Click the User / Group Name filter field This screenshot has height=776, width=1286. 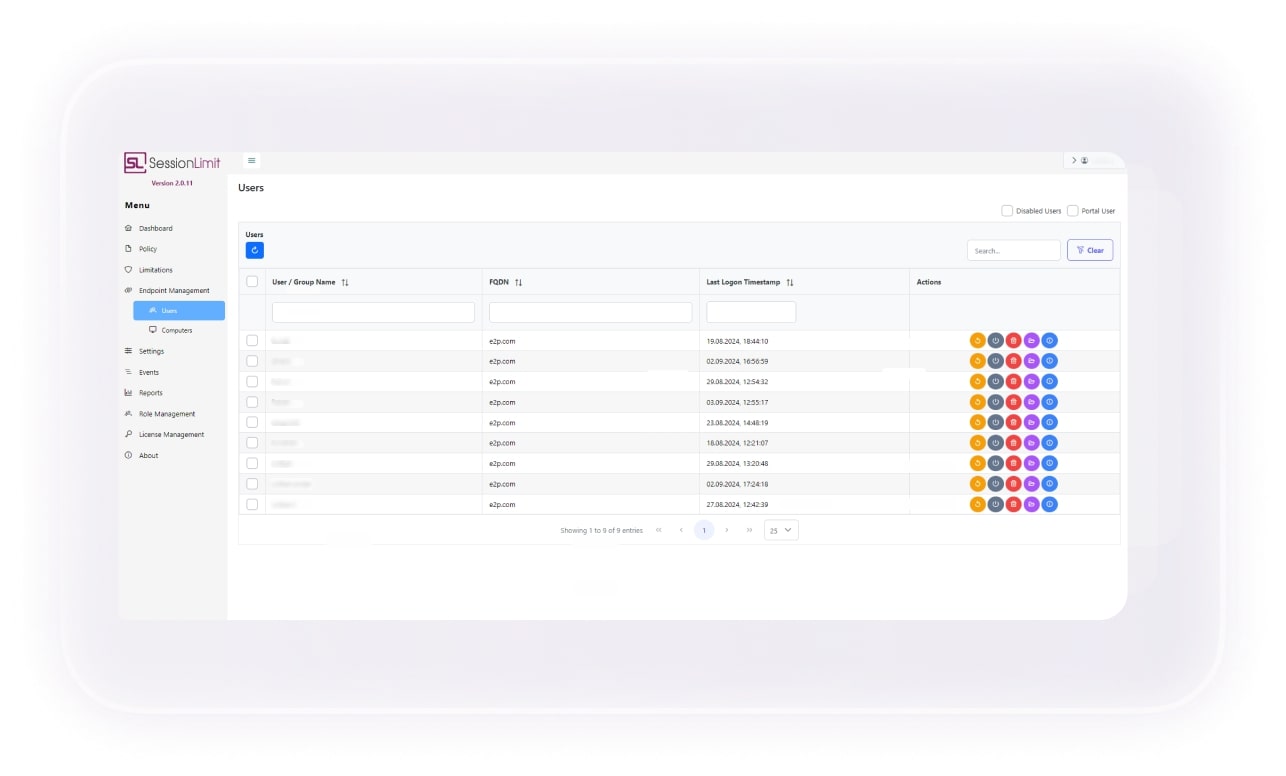pyautogui.click(x=373, y=312)
